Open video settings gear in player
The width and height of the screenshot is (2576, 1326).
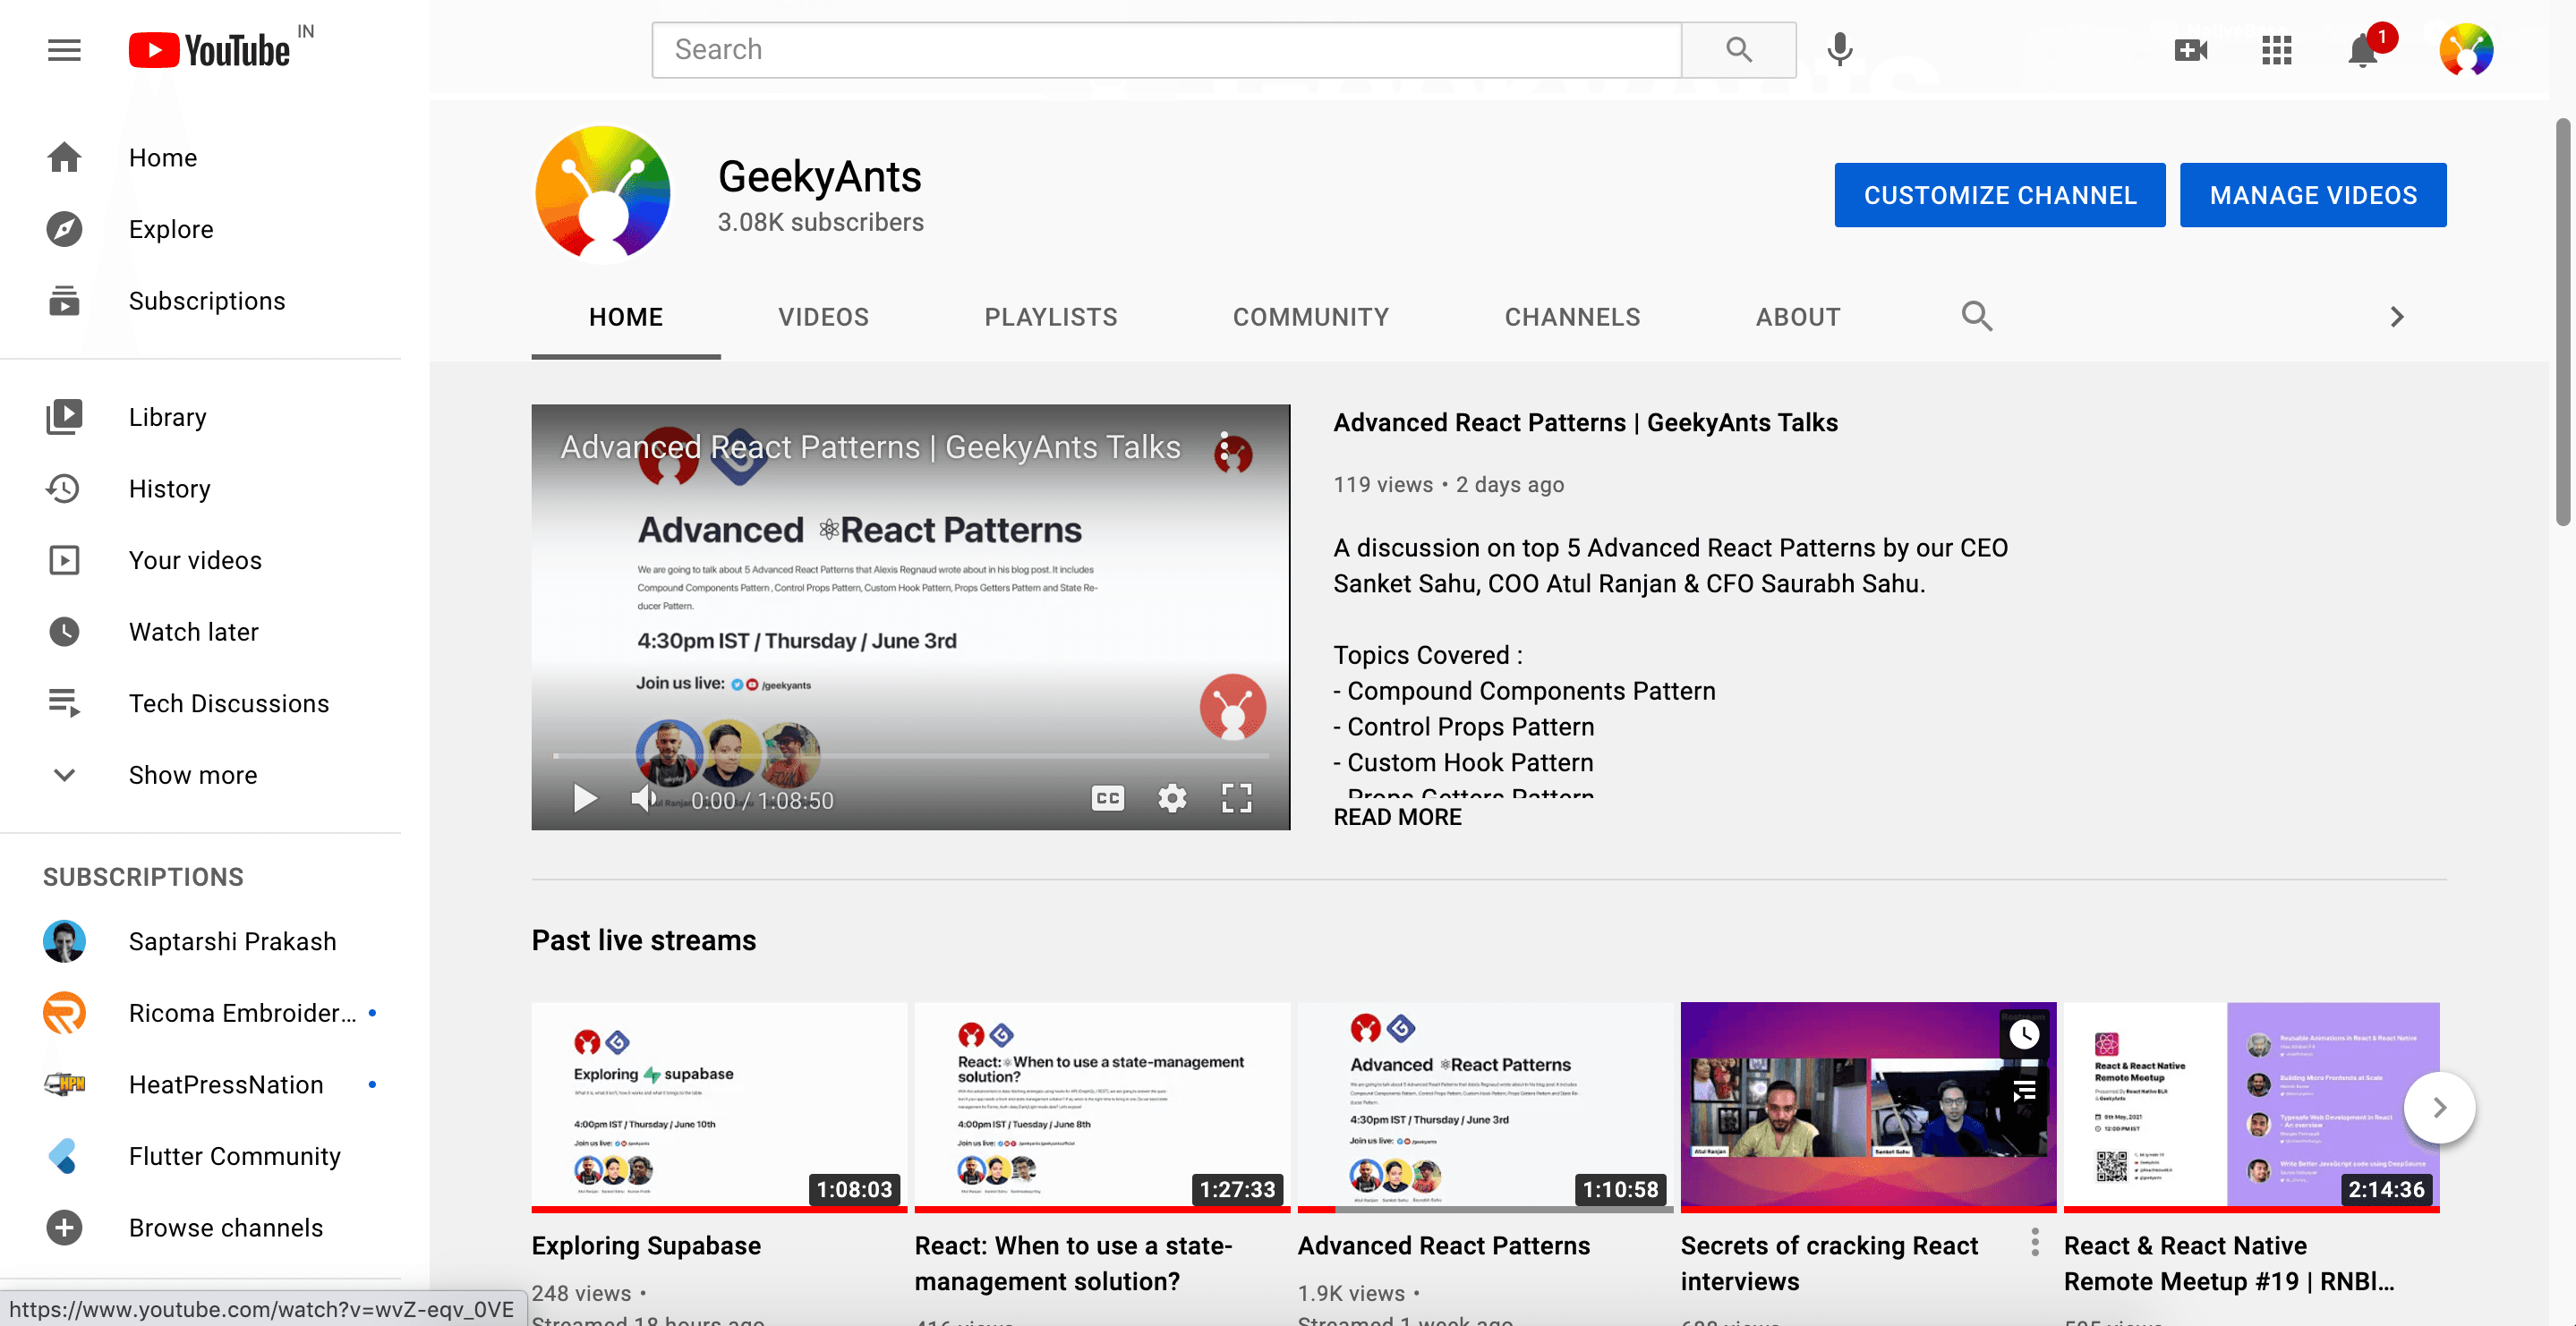[x=1172, y=798]
